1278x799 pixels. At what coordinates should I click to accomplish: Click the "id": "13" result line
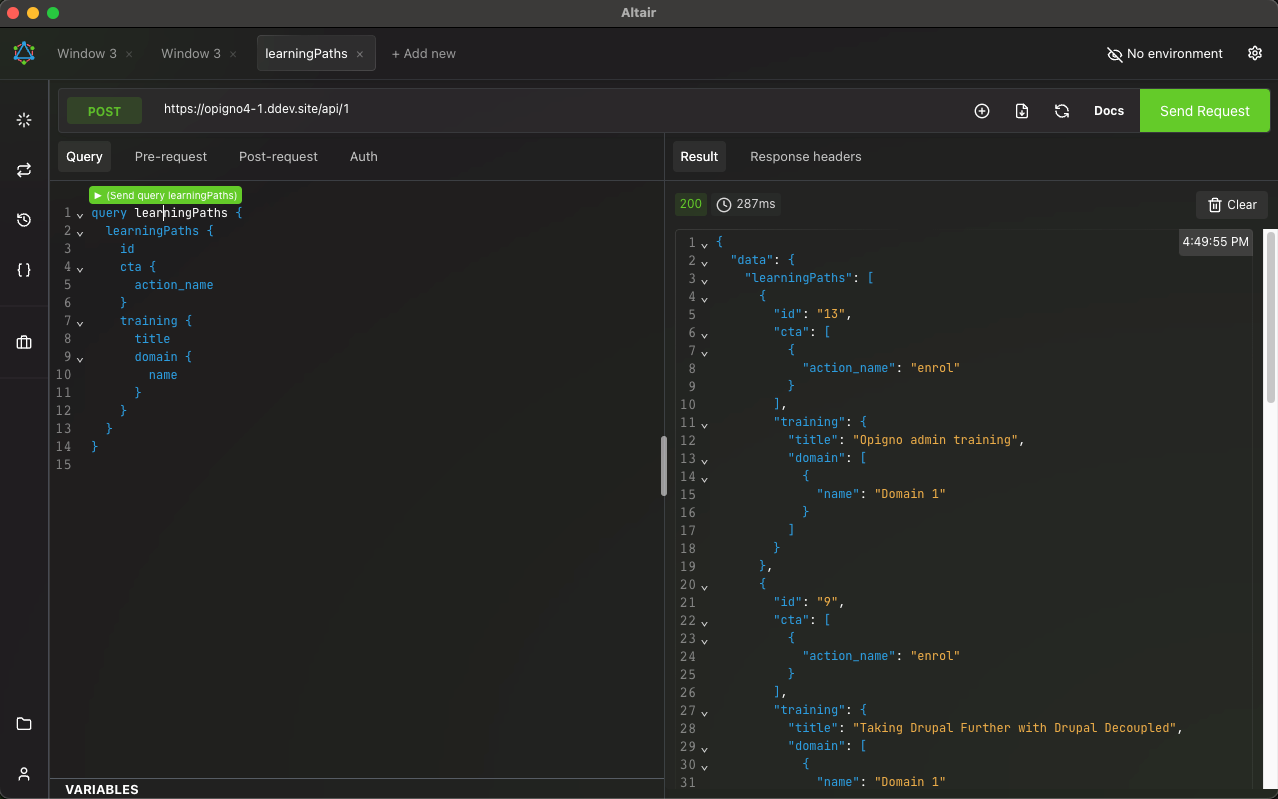point(812,314)
